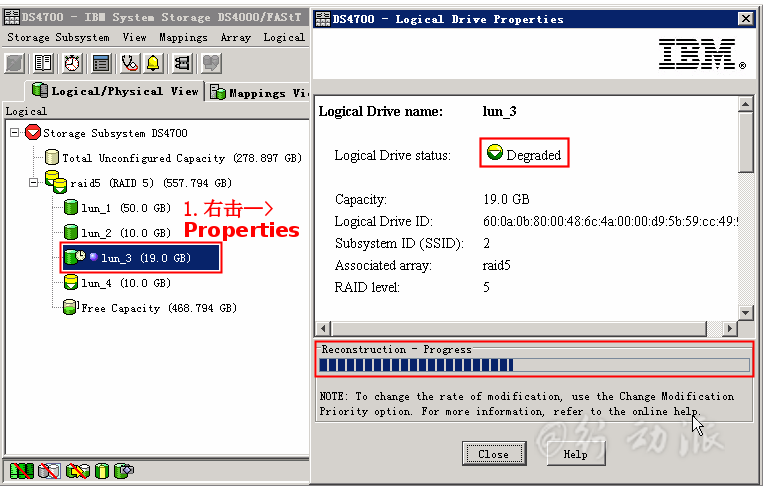The height and width of the screenshot is (486, 763).
Task: Click the Logical Drive Properties dialog title icon
Action: pyautogui.click(x=323, y=19)
